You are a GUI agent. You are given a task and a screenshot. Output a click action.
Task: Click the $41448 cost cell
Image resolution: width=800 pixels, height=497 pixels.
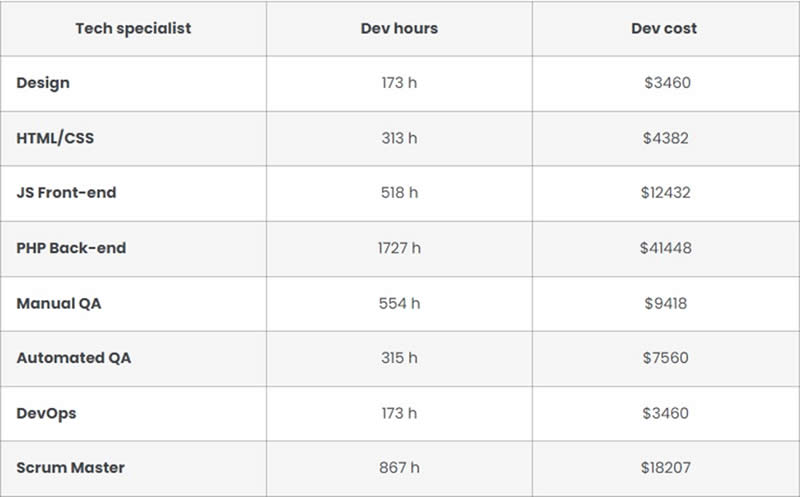click(x=665, y=248)
